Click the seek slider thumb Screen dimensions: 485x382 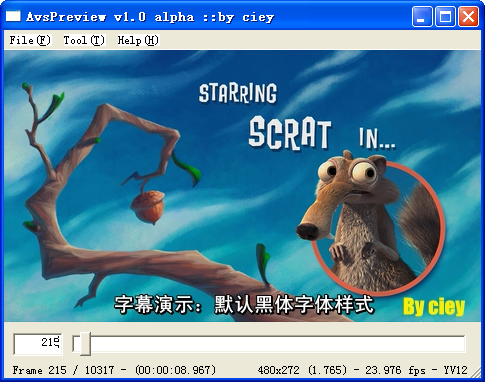[85, 344]
